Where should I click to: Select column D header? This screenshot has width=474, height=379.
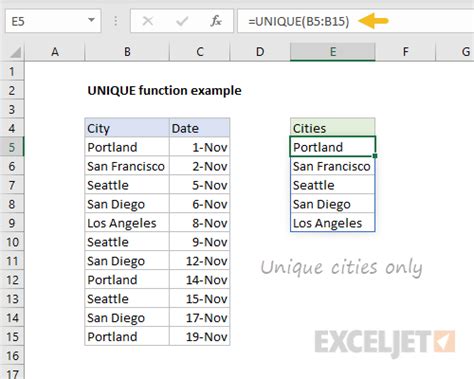click(x=260, y=52)
